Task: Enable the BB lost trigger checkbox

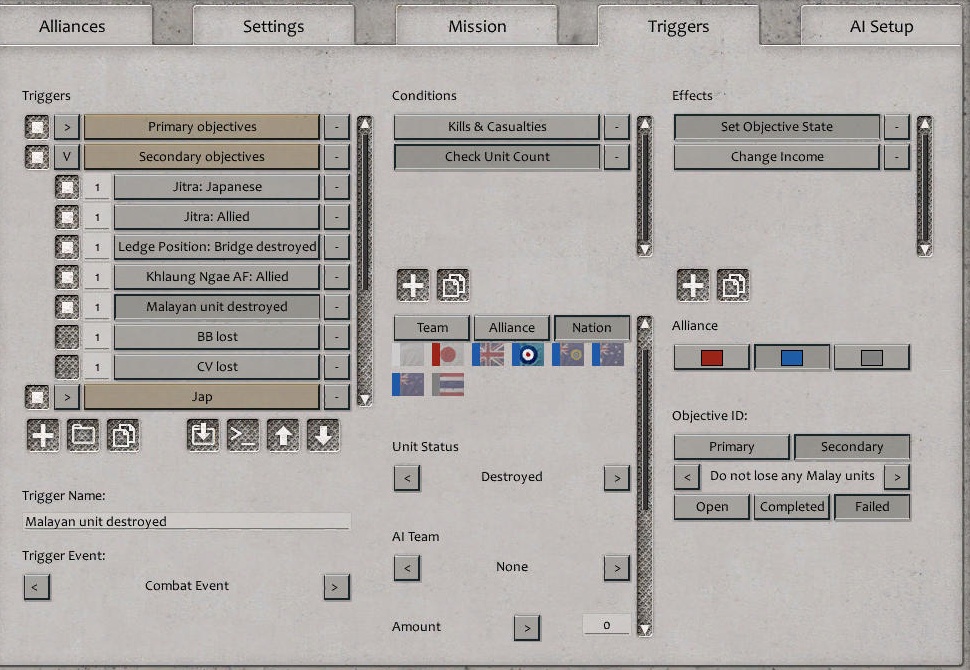Action: 67,337
